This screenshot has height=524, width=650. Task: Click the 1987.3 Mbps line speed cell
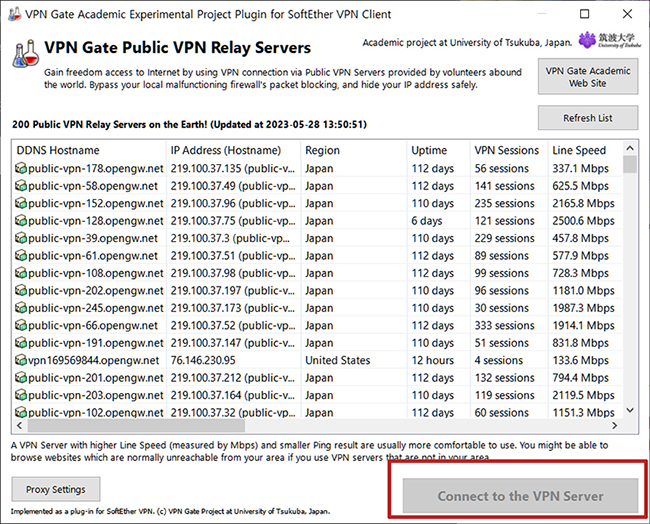[x=583, y=308]
